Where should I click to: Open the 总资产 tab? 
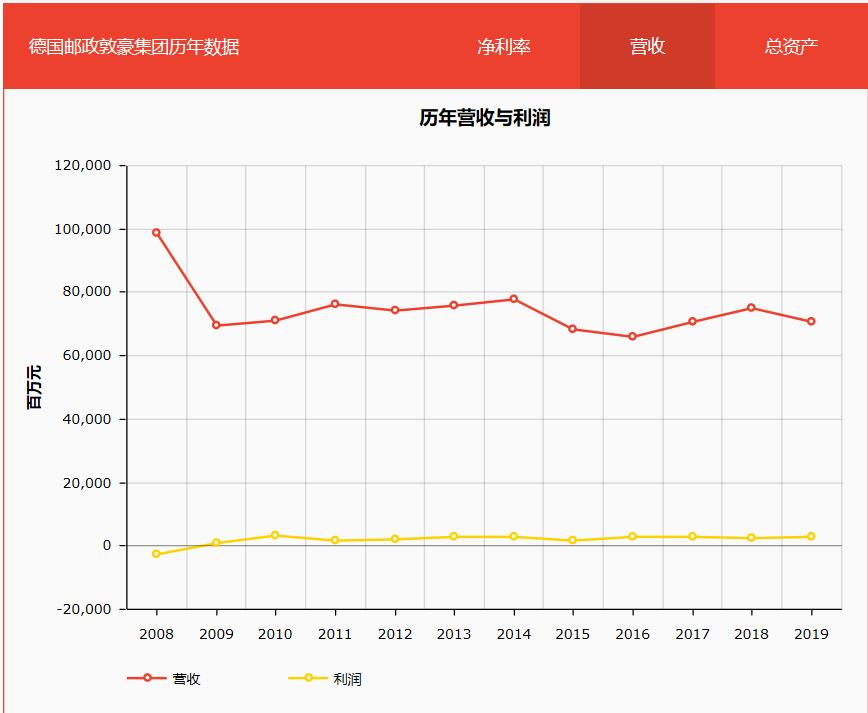(x=789, y=45)
